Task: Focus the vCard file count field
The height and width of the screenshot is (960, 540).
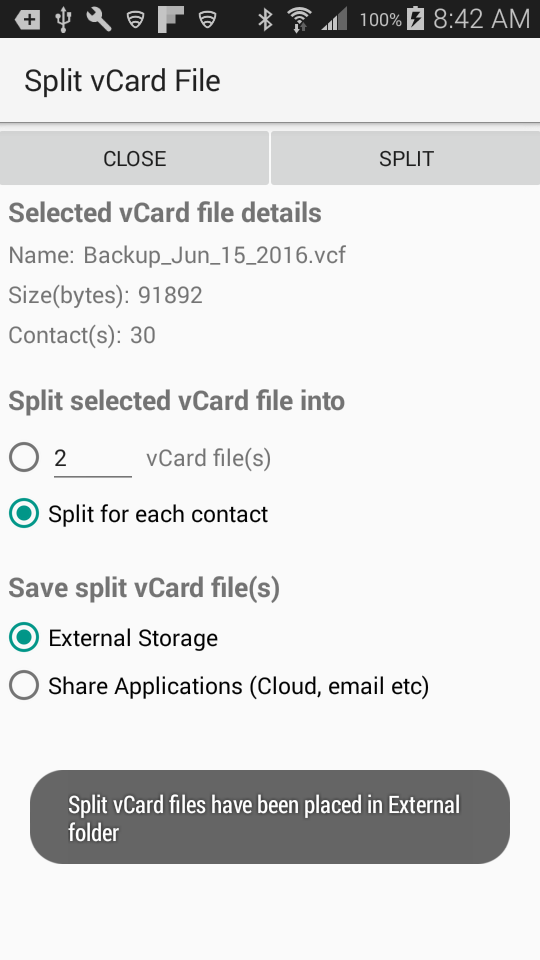Action: tap(92, 459)
